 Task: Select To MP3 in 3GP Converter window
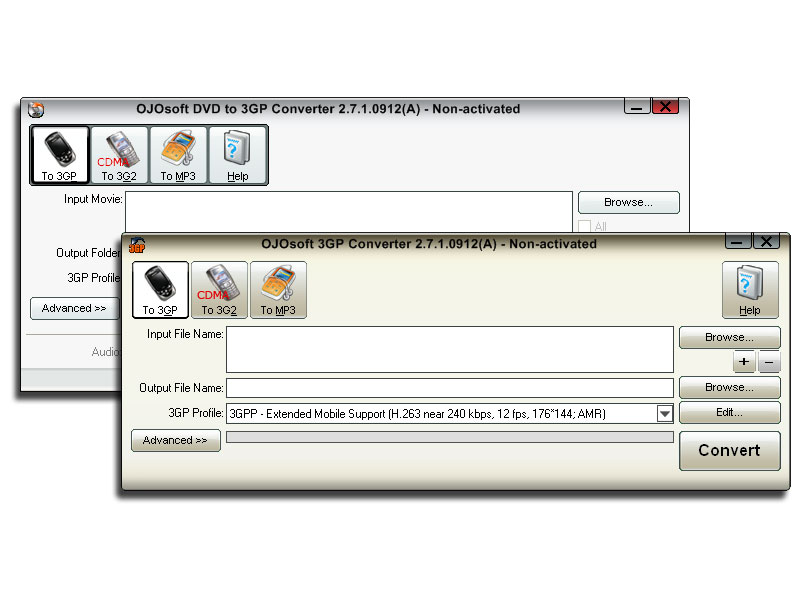click(279, 289)
